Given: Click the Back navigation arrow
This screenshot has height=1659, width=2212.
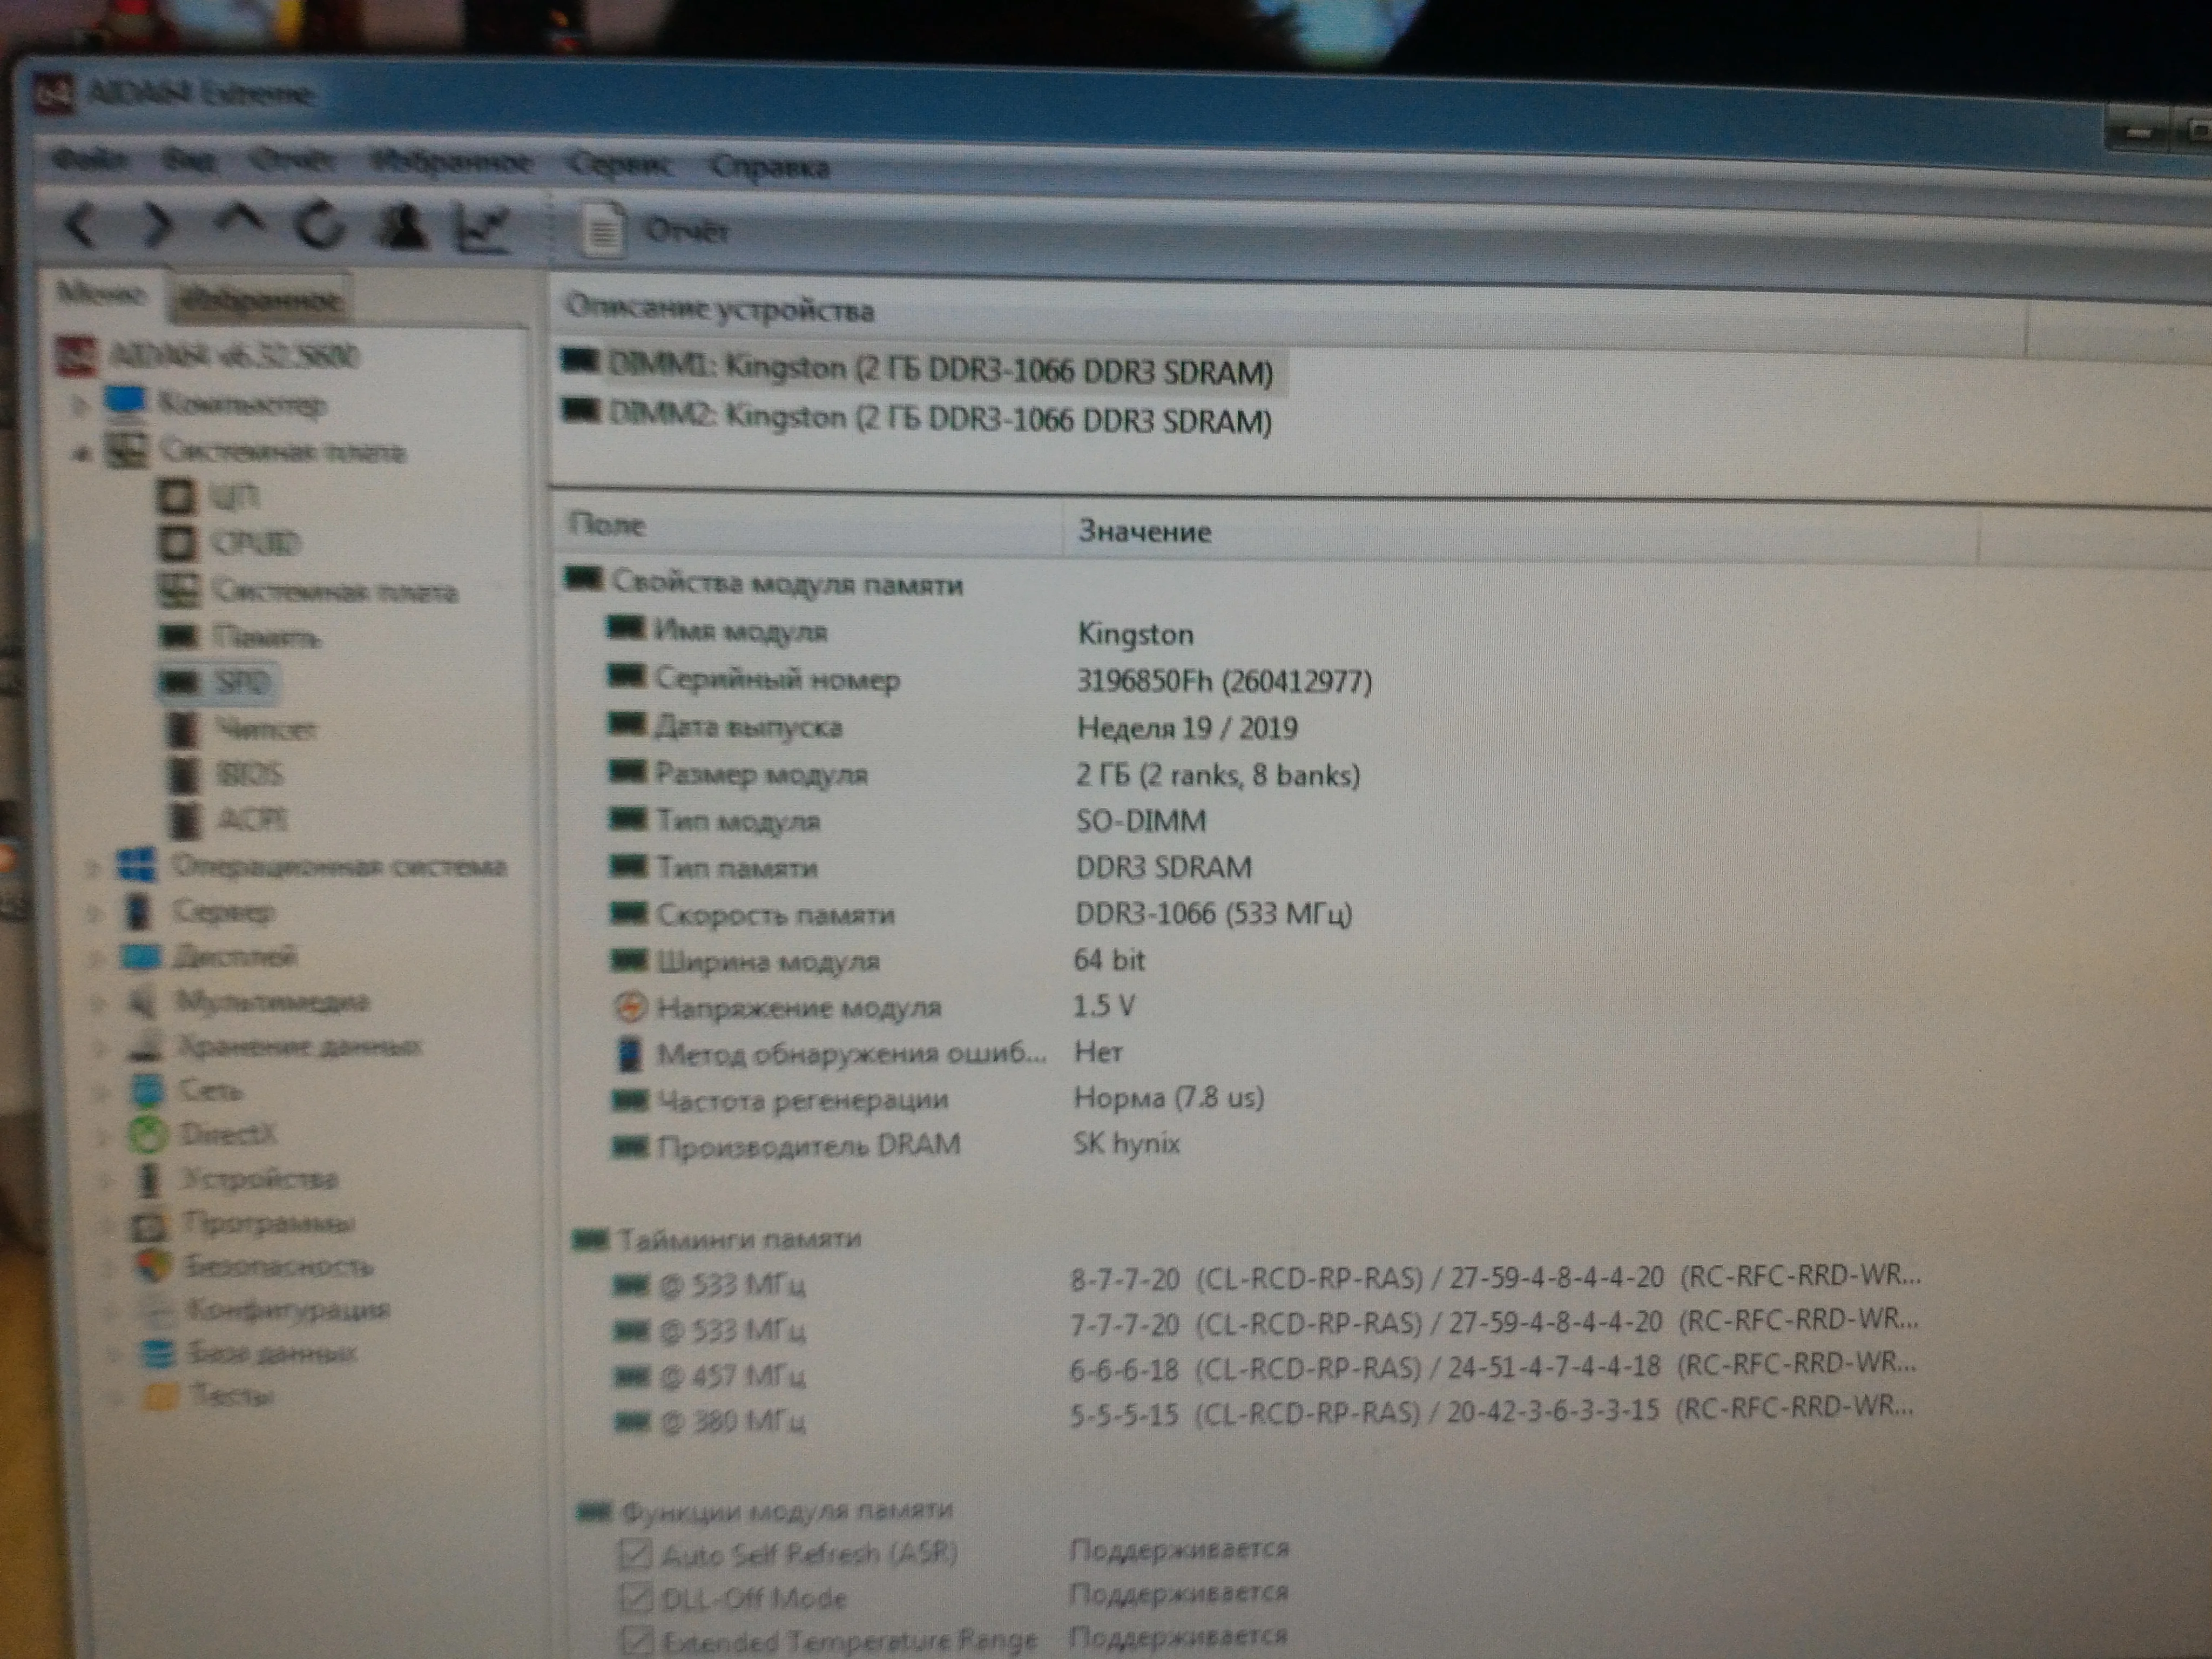Looking at the screenshot, I should point(80,225).
